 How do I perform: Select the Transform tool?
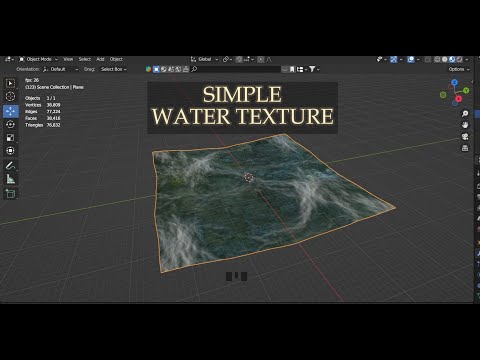click(x=10, y=151)
